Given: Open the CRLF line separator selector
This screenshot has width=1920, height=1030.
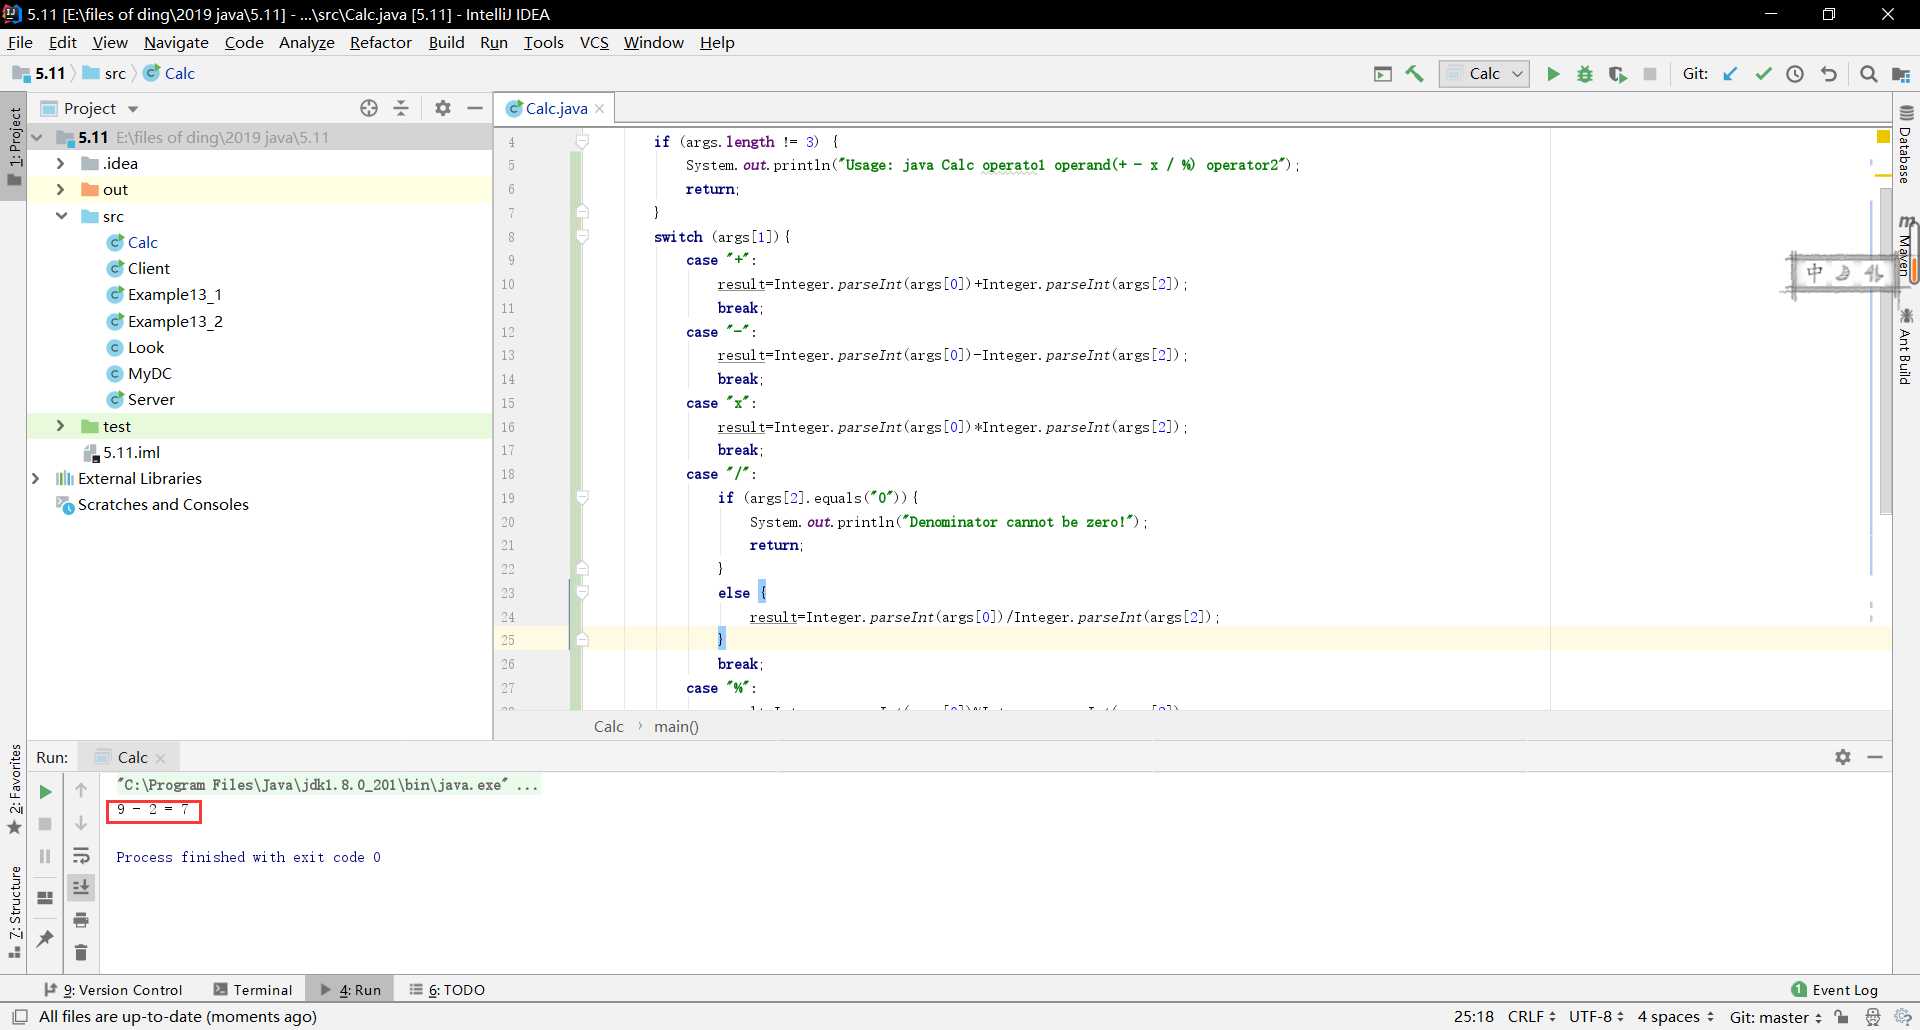Looking at the screenshot, I should tap(1531, 1017).
